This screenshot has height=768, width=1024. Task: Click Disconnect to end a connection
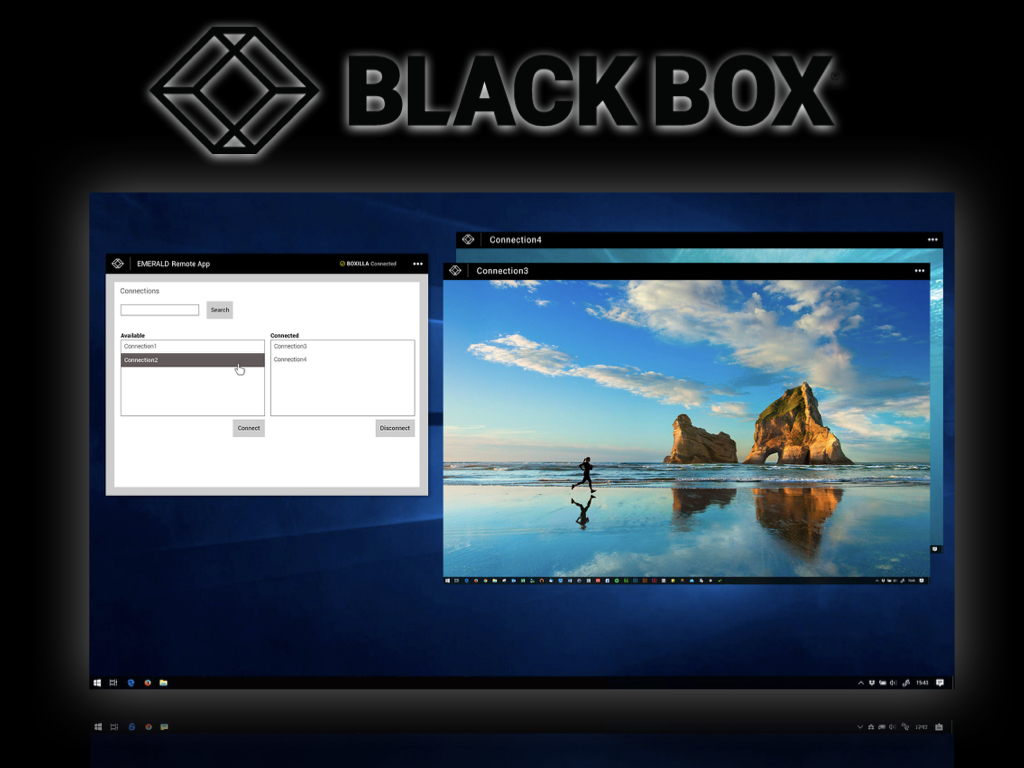[x=395, y=427]
